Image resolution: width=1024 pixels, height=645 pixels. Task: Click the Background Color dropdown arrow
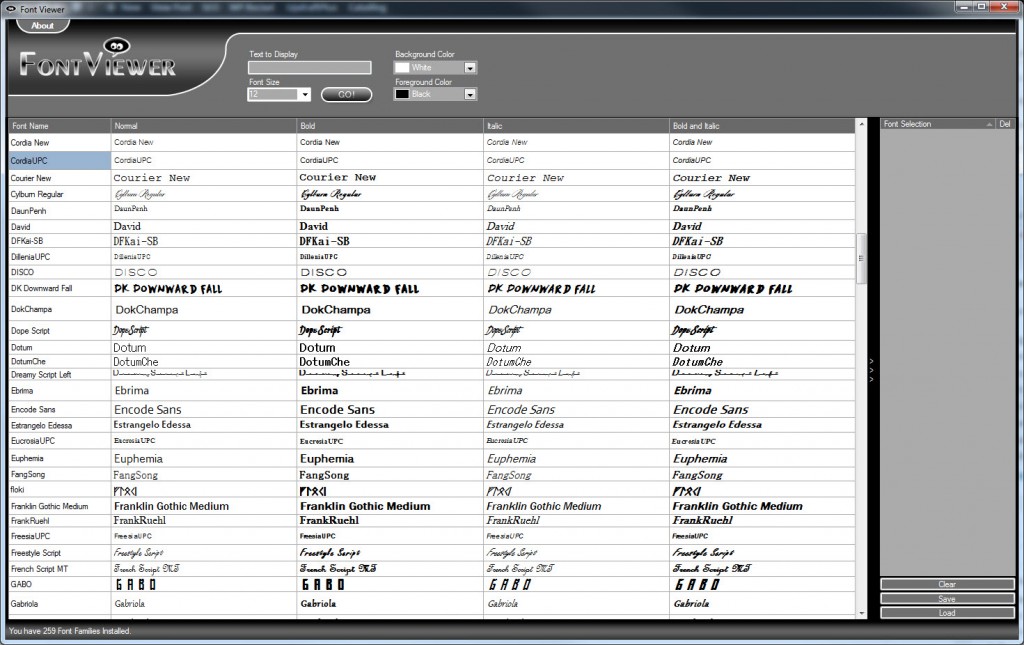(x=469, y=67)
